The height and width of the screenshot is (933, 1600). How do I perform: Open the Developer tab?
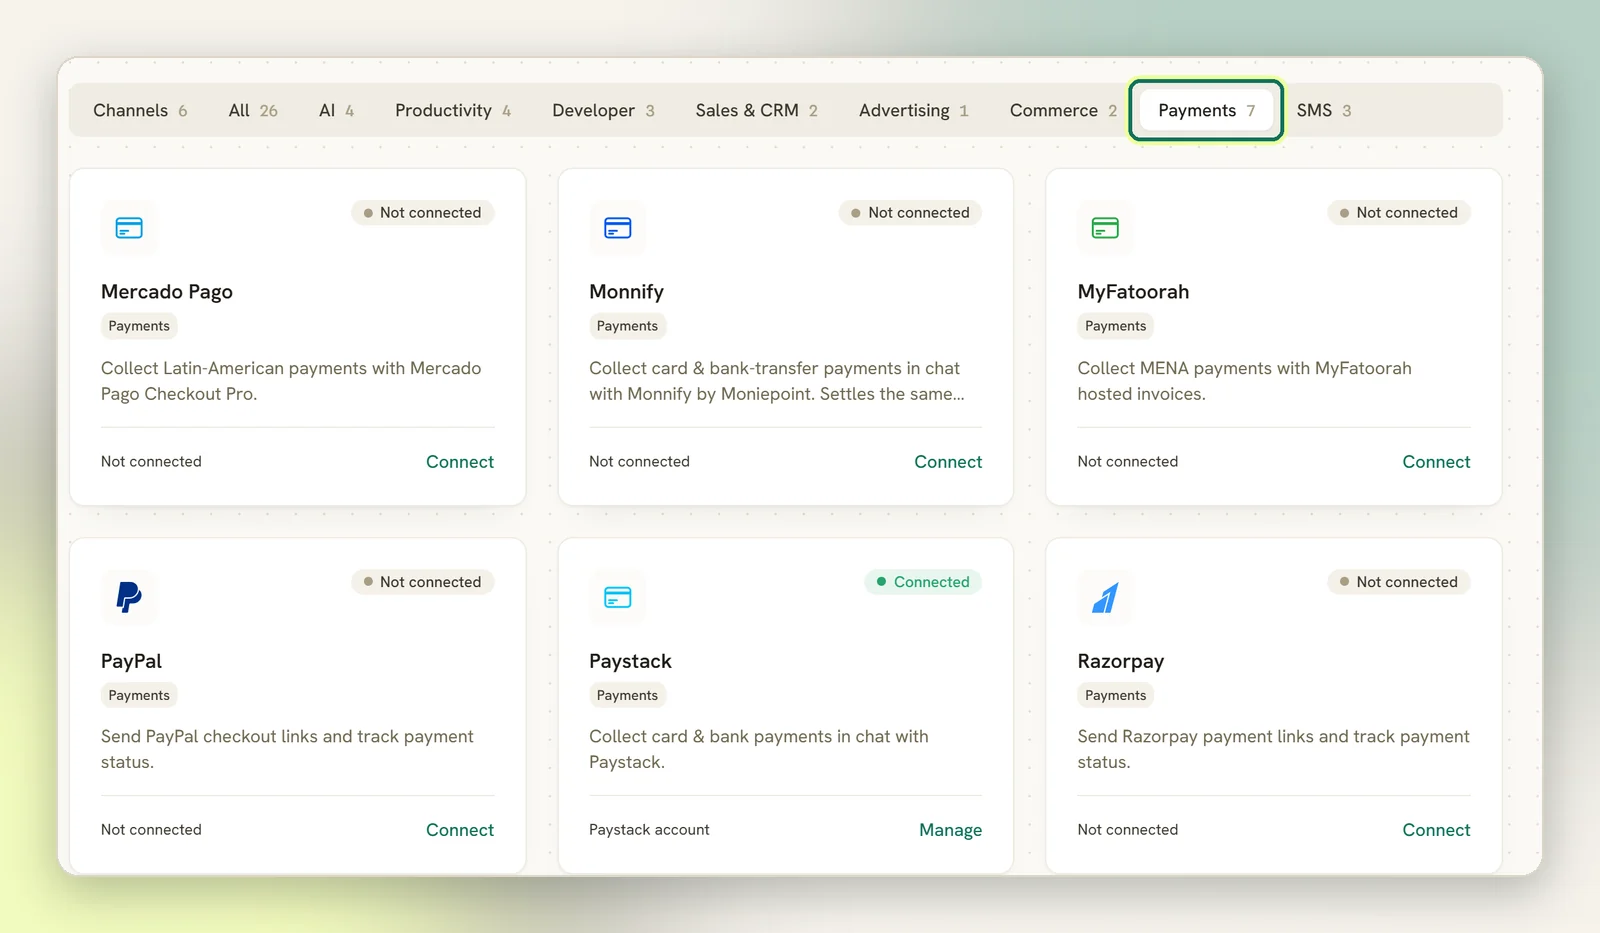pos(603,110)
